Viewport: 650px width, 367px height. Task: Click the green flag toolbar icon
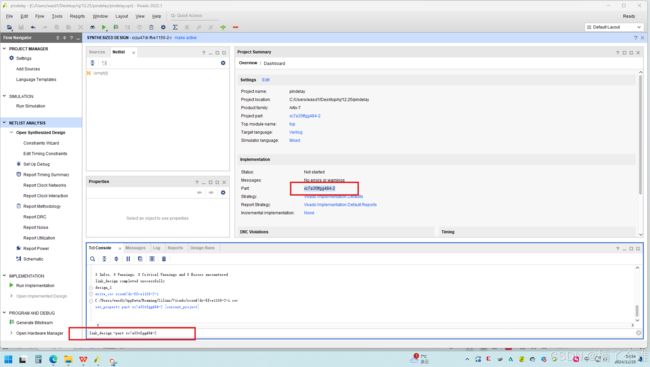(x=116, y=27)
